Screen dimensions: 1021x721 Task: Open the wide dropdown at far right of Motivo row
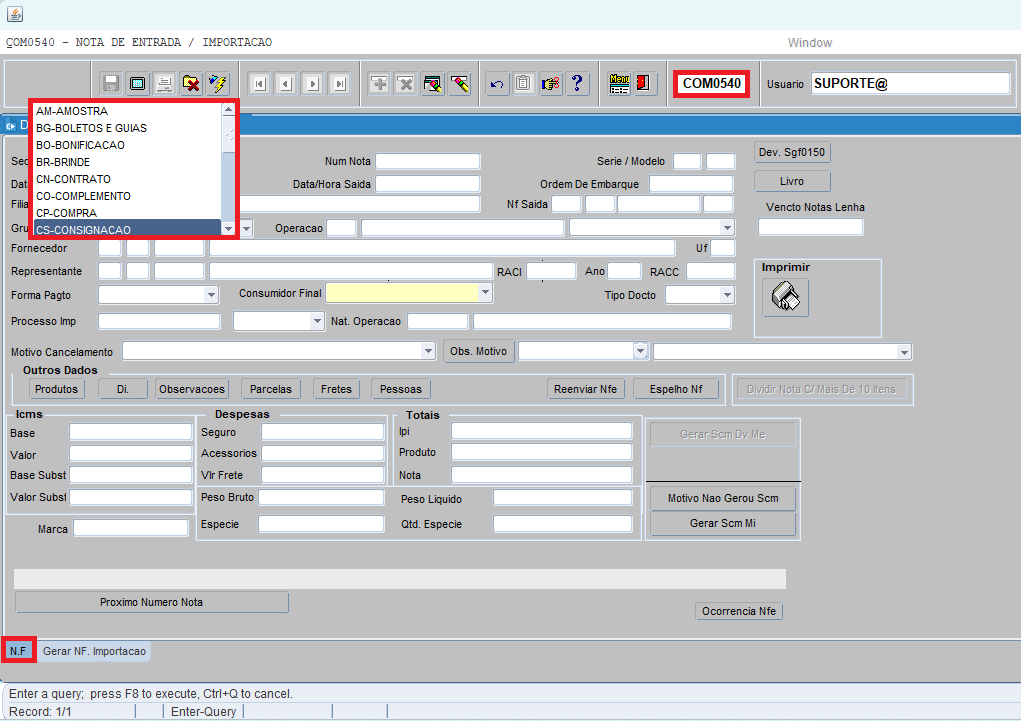(904, 352)
